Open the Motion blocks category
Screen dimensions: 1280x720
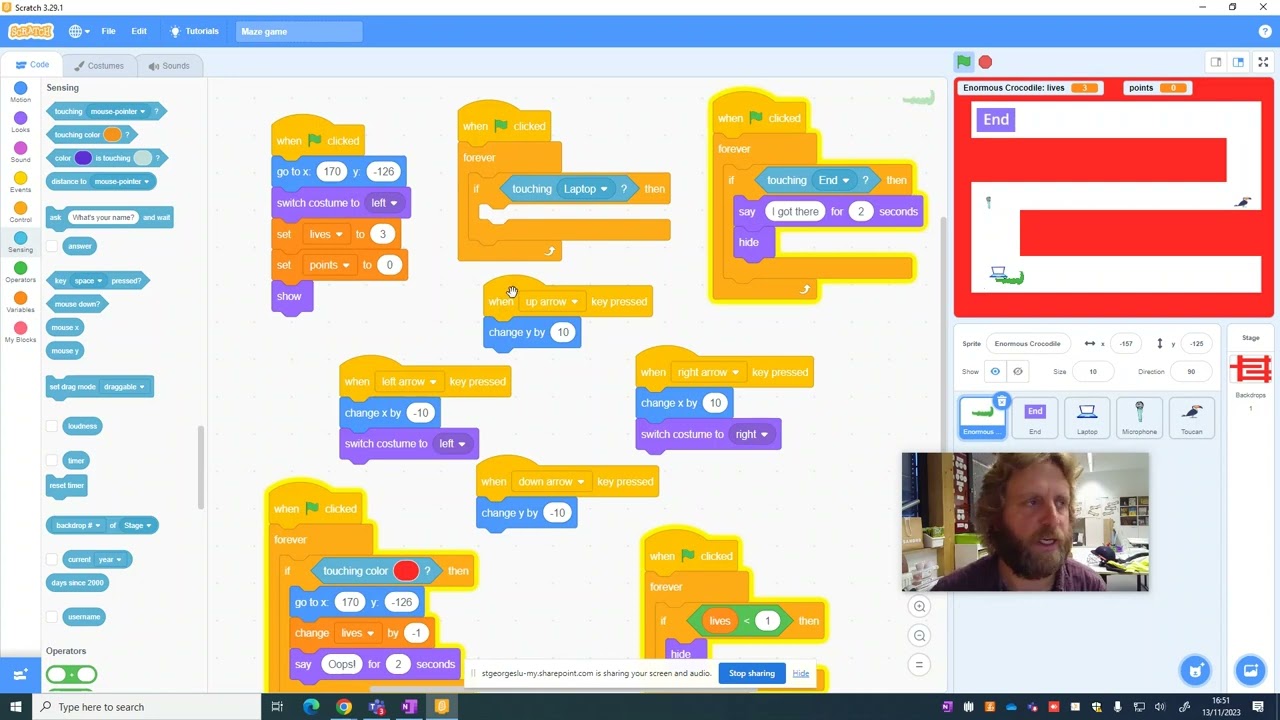pos(20,93)
